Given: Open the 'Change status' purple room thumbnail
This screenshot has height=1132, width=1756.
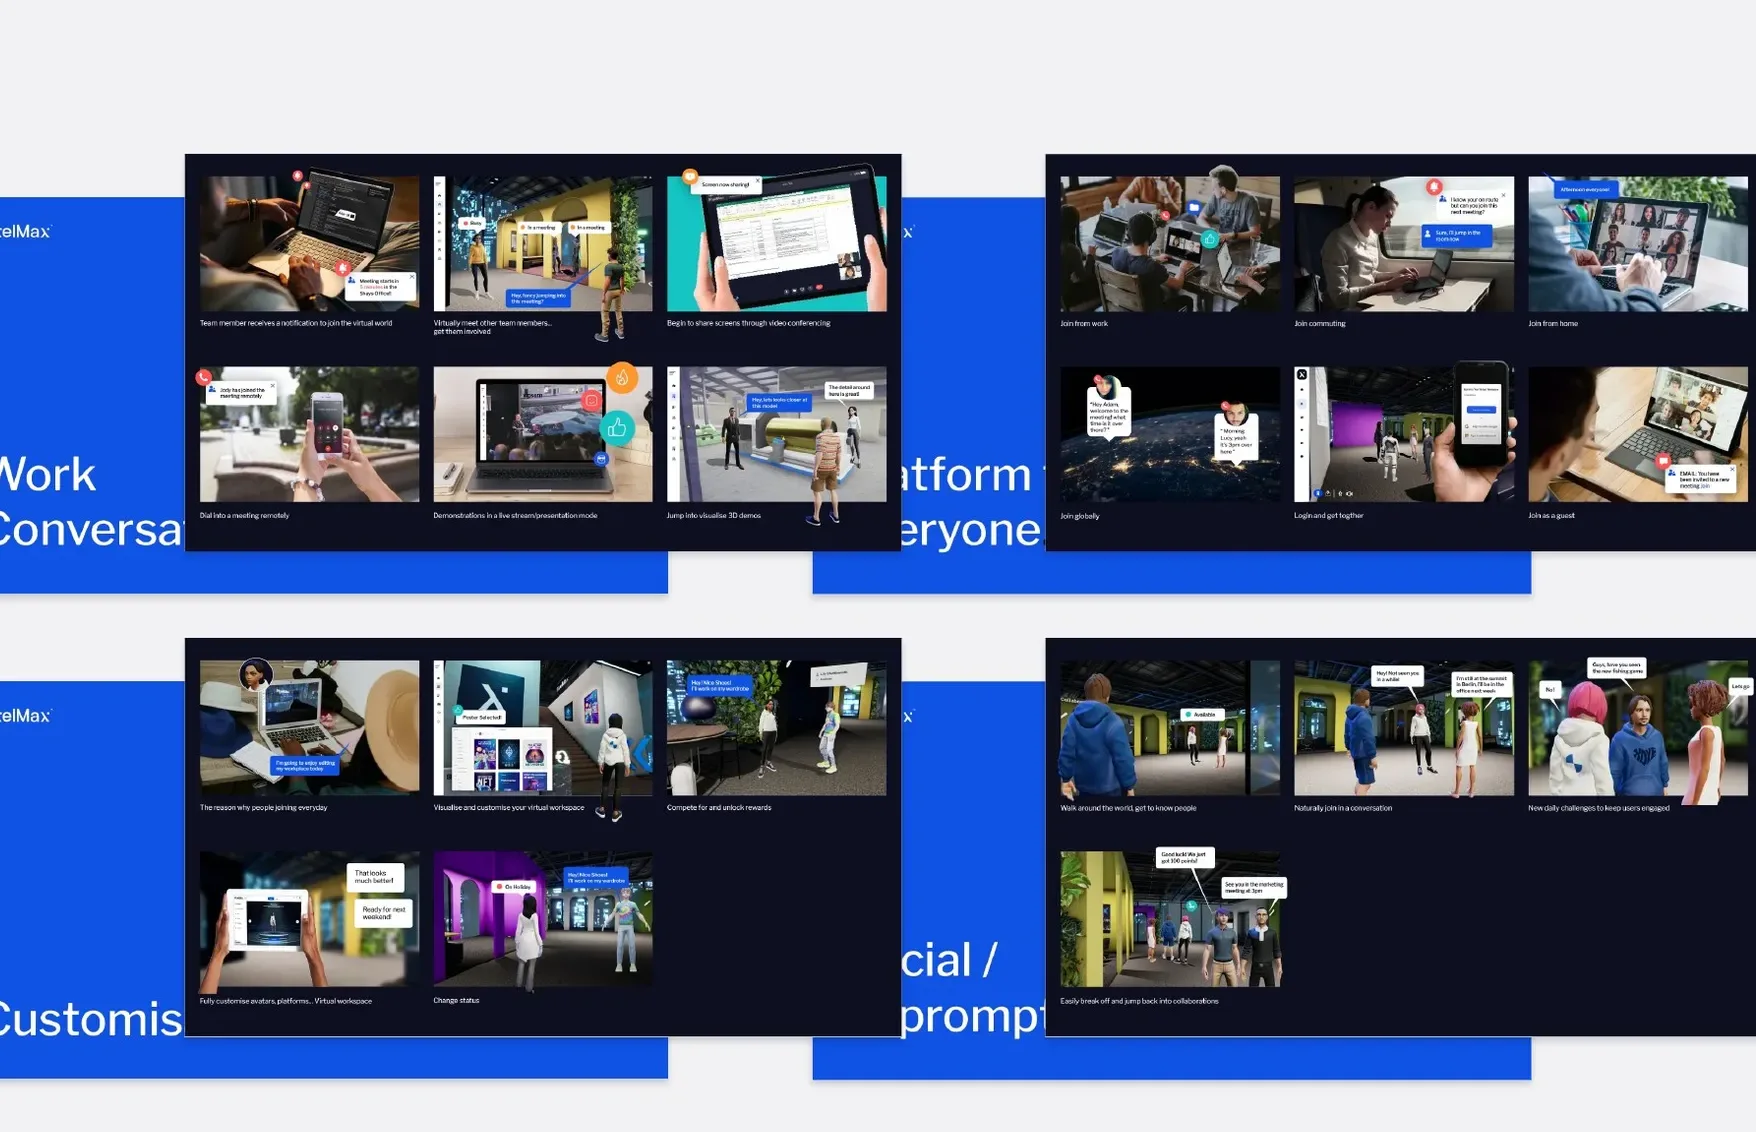Looking at the screenshot, I should 542,919.
